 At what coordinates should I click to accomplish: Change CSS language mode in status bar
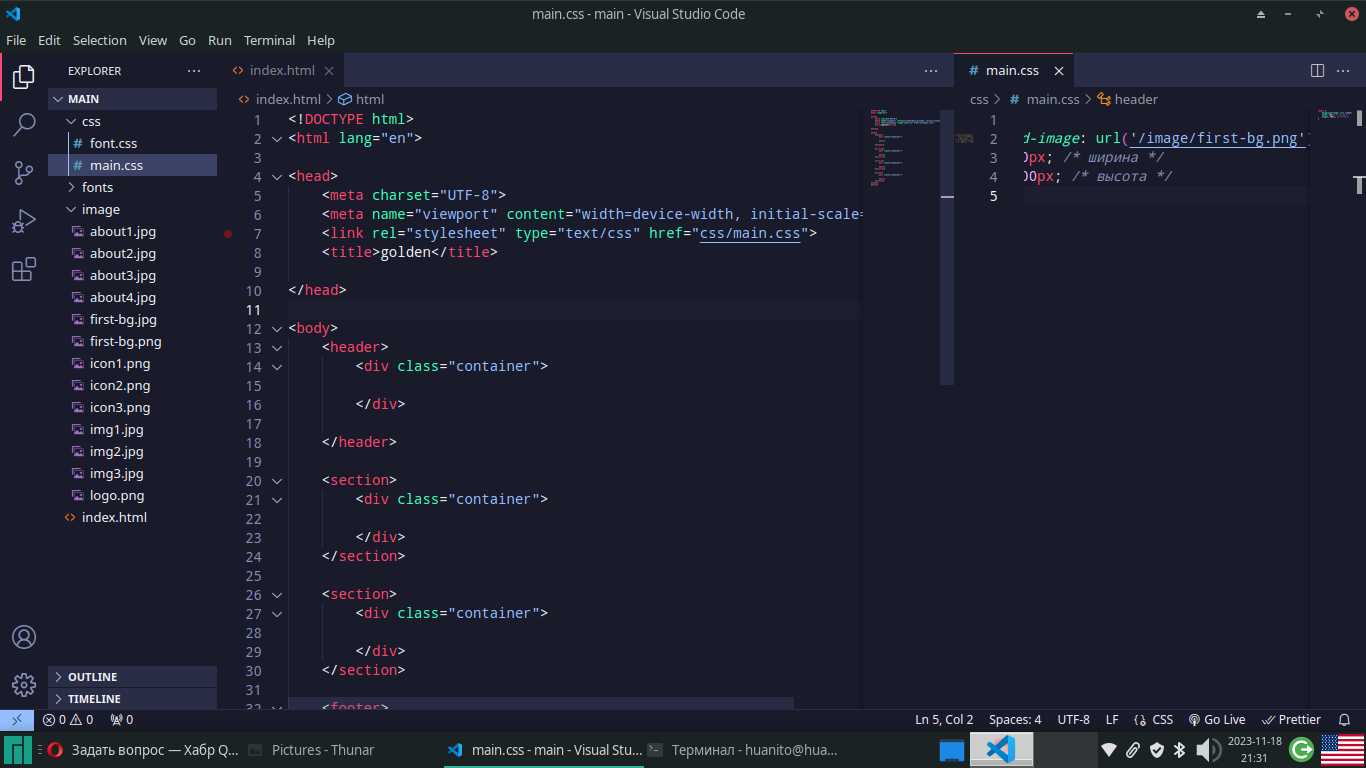click(x=1154, y=720)
